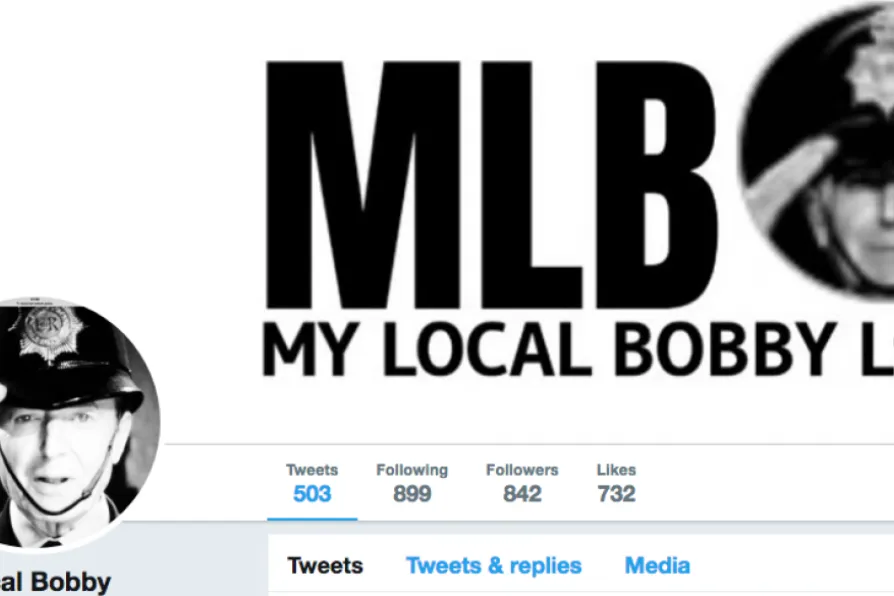Screen dimensions: 894x596
Task: Switch to Tweets & replies tab
Action: click(x=494, y=566)
